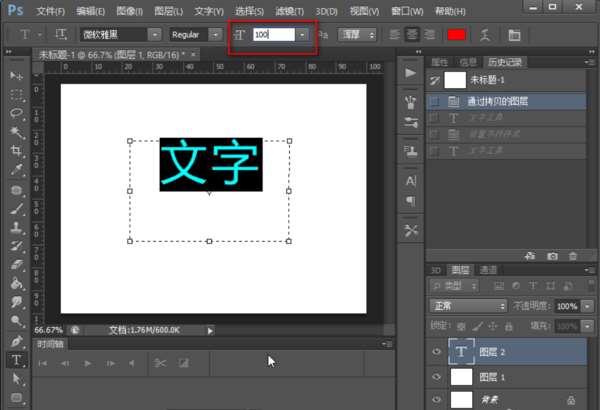Open the font family dropdown arrow
Screen dimensions: 600x410
pyautogui.click(x=155, y=35)
